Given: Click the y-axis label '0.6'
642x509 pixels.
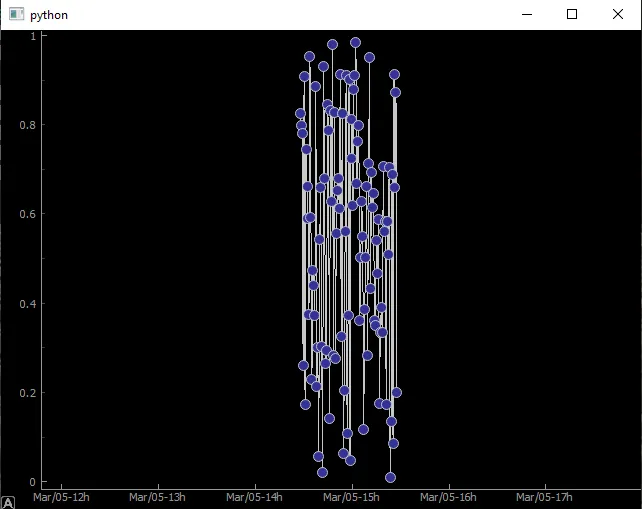Looking at the screenshot, I should pos(28,214).
